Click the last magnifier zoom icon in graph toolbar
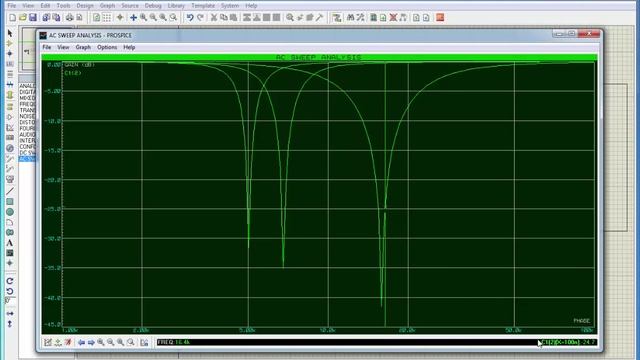Screen dimensions: 640x360 point(131,342)
